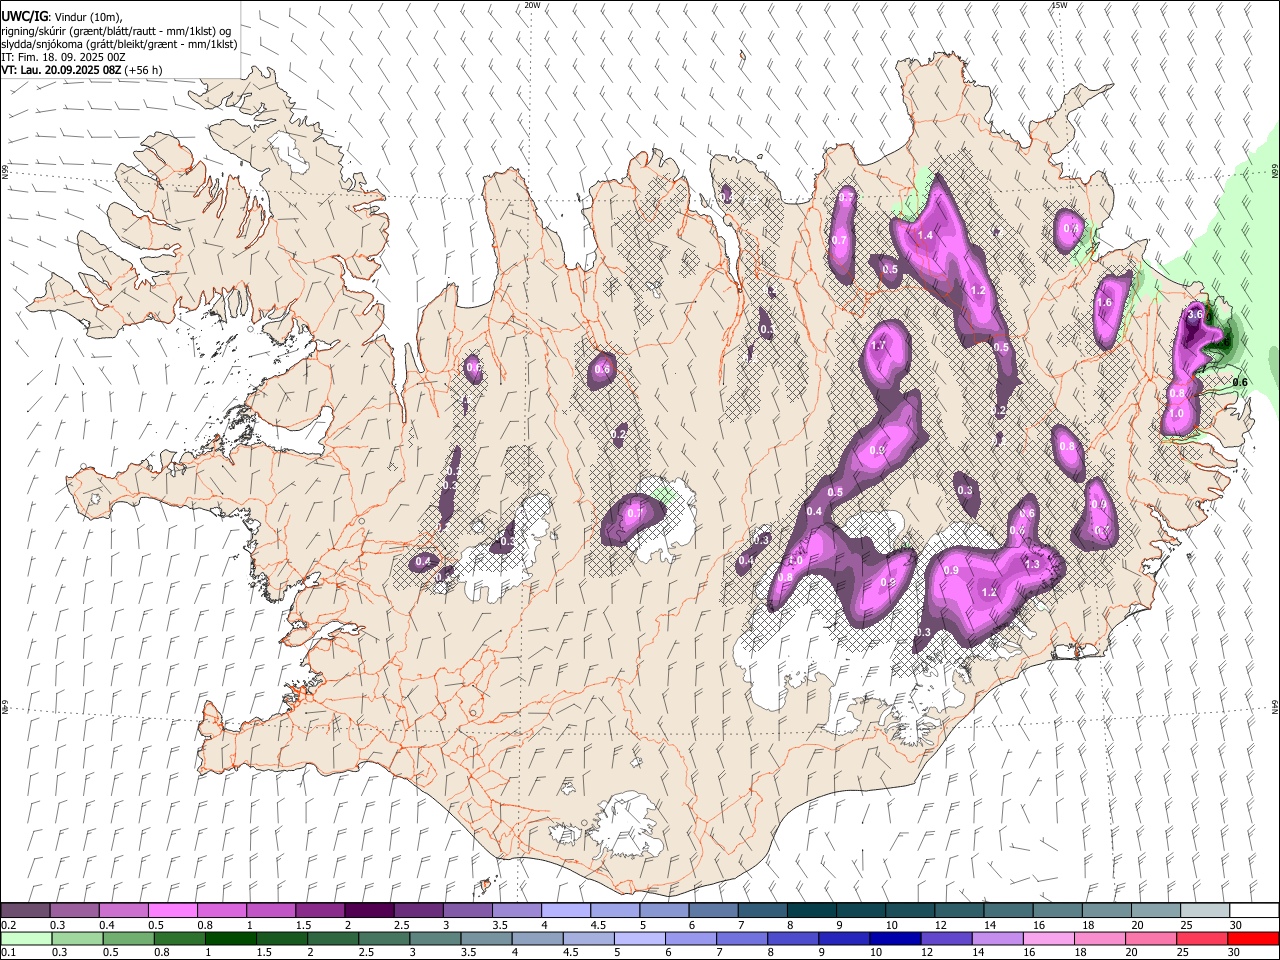
Task: Select the 1.4 value in the northern snow band
Action: 925,235
